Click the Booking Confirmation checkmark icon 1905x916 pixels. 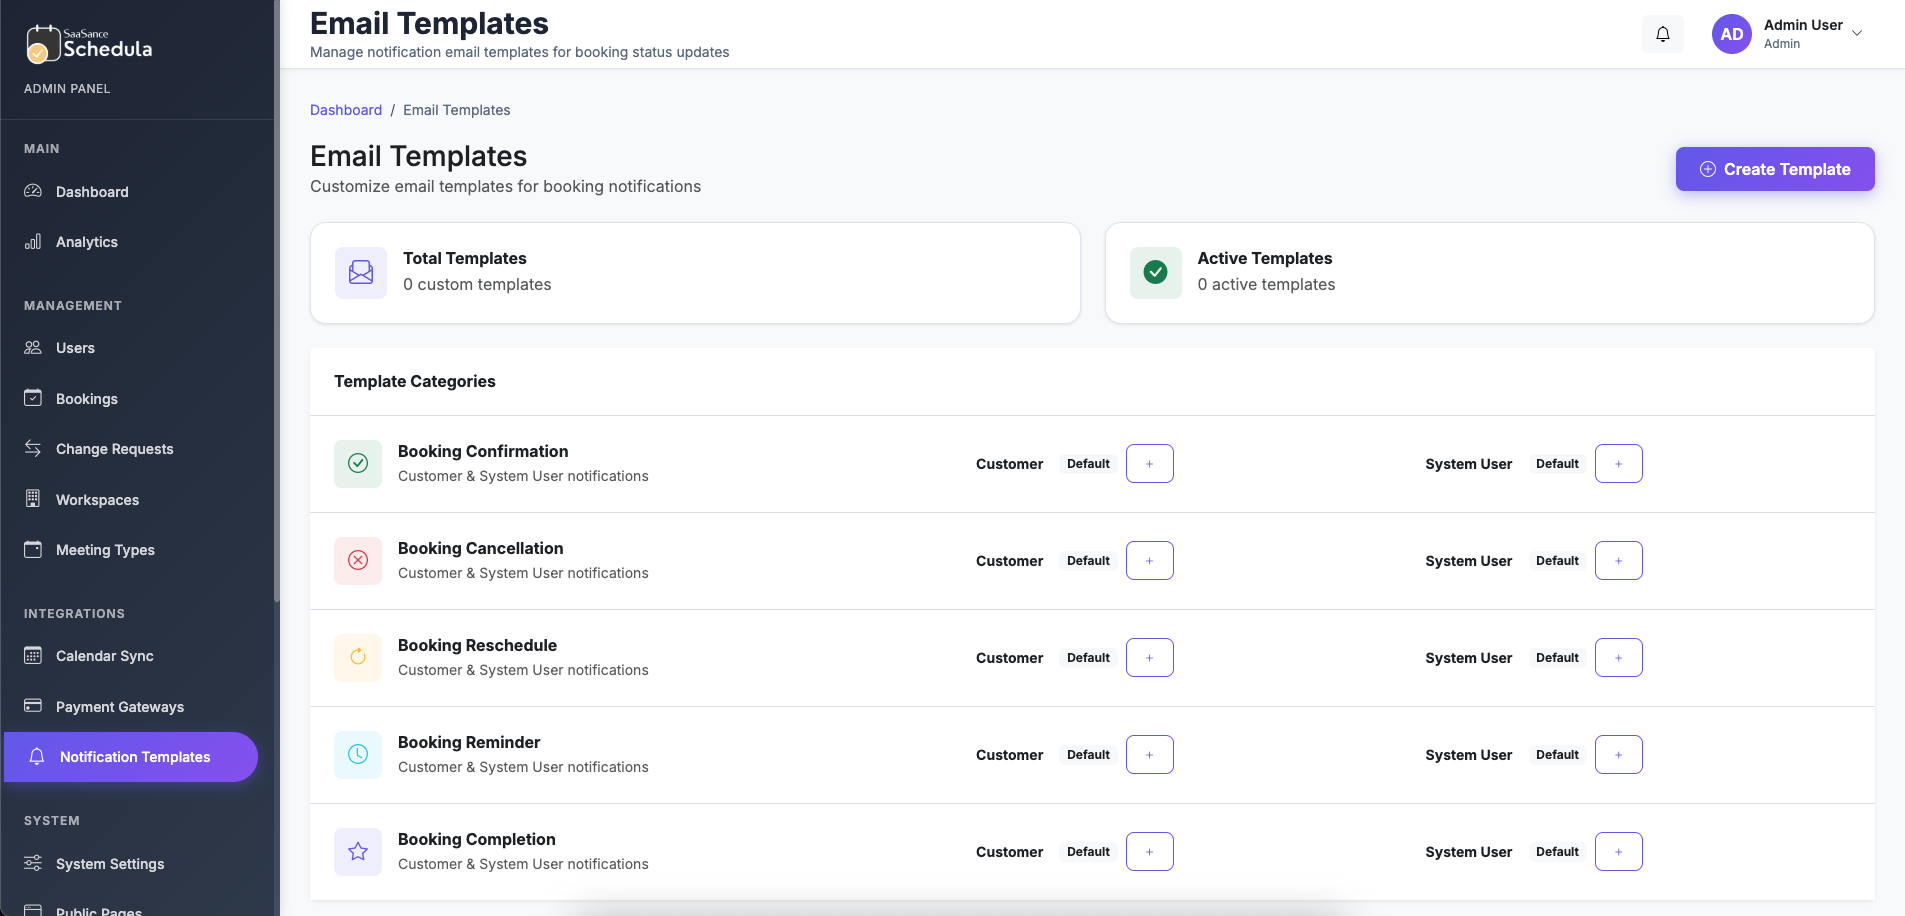pos(357,463)
